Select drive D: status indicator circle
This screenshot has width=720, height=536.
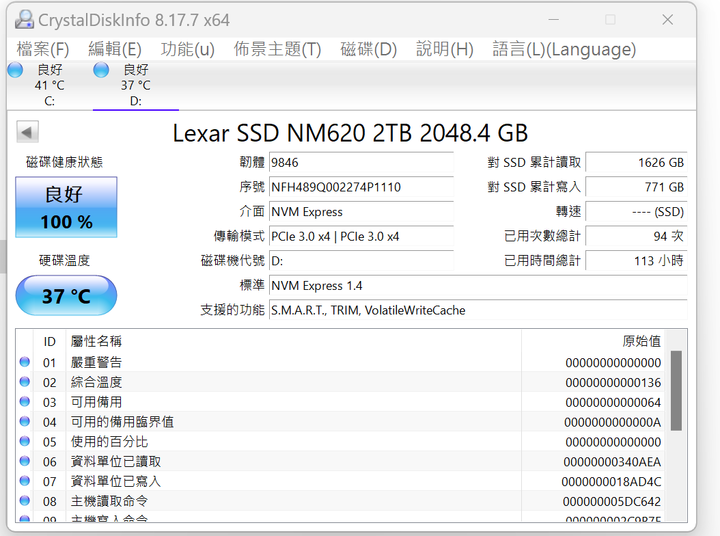(101, 70)
